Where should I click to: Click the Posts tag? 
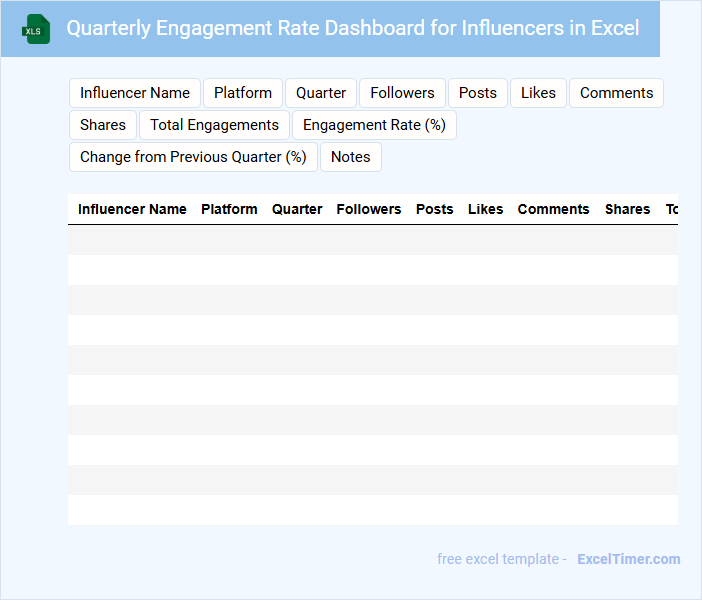(x=478, y=93)
